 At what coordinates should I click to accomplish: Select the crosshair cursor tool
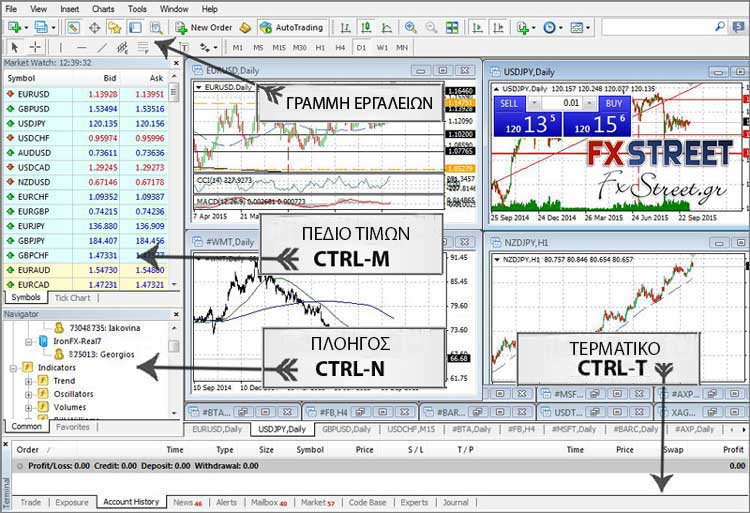pyautogui.click(x=35, y=47)
